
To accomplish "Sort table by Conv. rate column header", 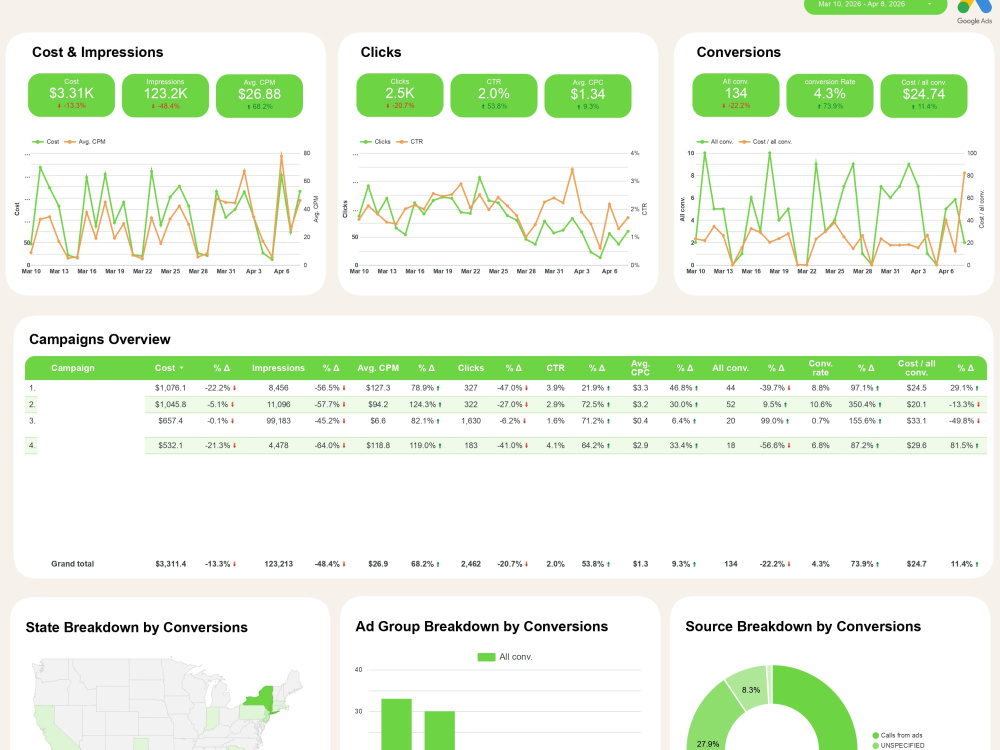I will 820,368.
